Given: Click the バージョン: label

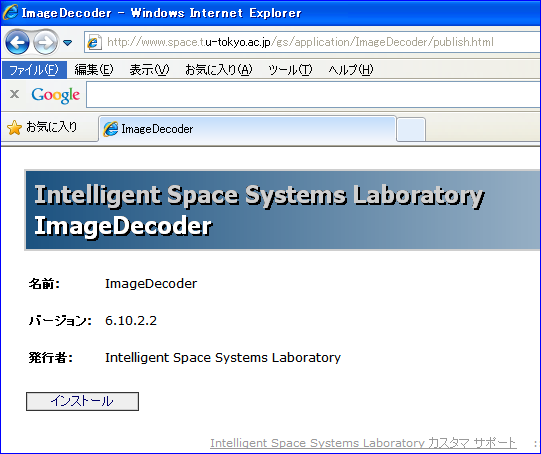Looking at the screenshot, I should coord(60,321).
